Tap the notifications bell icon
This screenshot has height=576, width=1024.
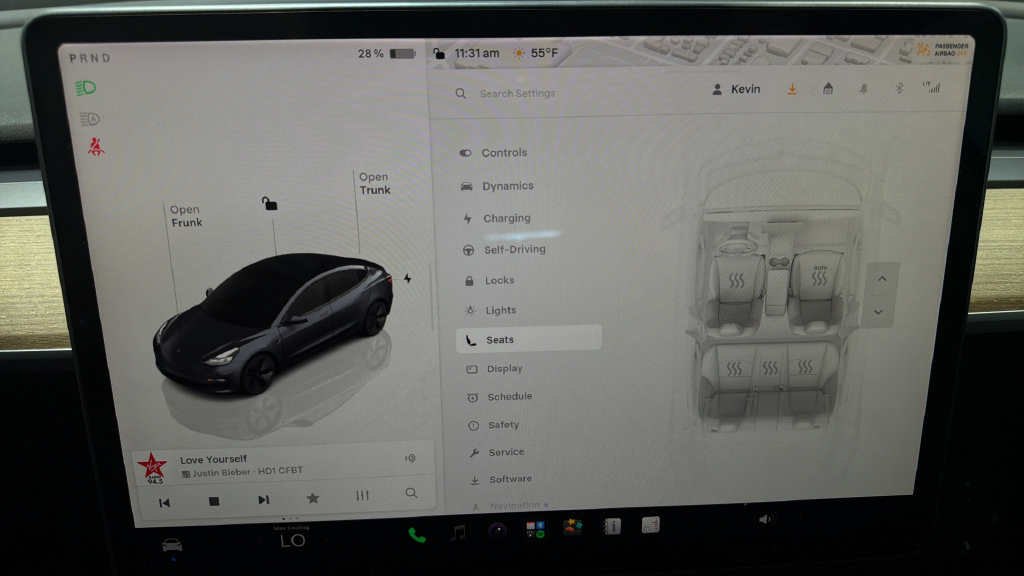point(863,89)
